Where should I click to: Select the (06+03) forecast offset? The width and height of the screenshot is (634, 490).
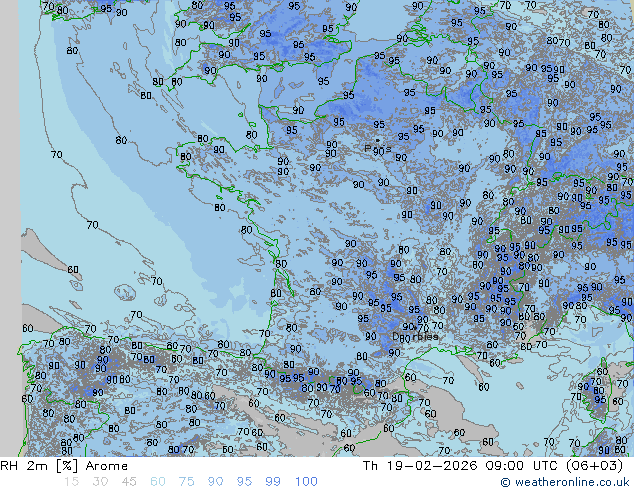[595, 466]
